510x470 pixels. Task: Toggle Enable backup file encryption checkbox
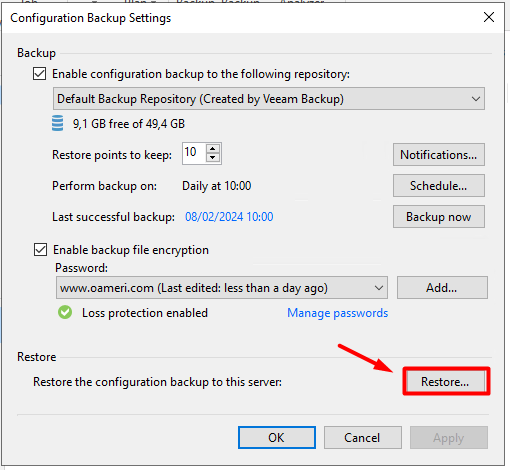coord(40,249)
